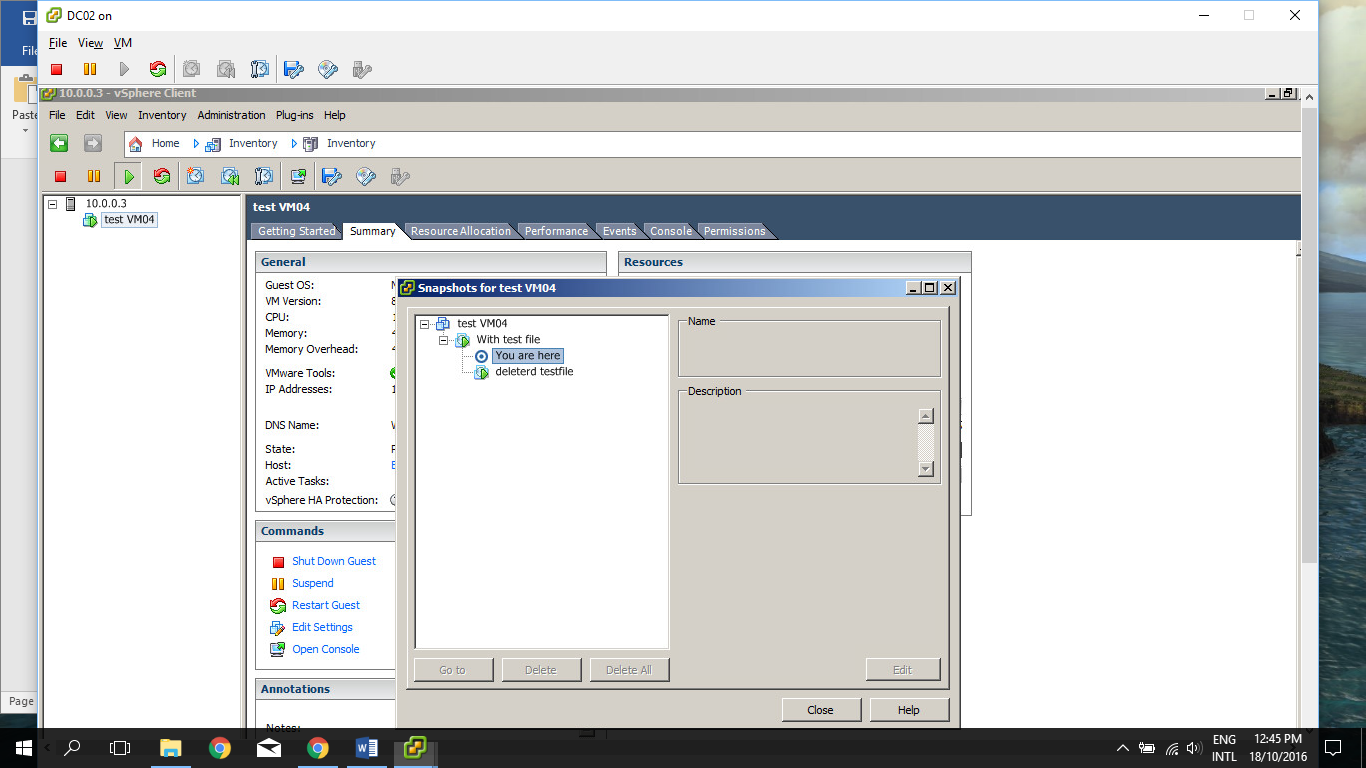
Task: Open the File menu of the DC02 window
Action: (58, 43)
